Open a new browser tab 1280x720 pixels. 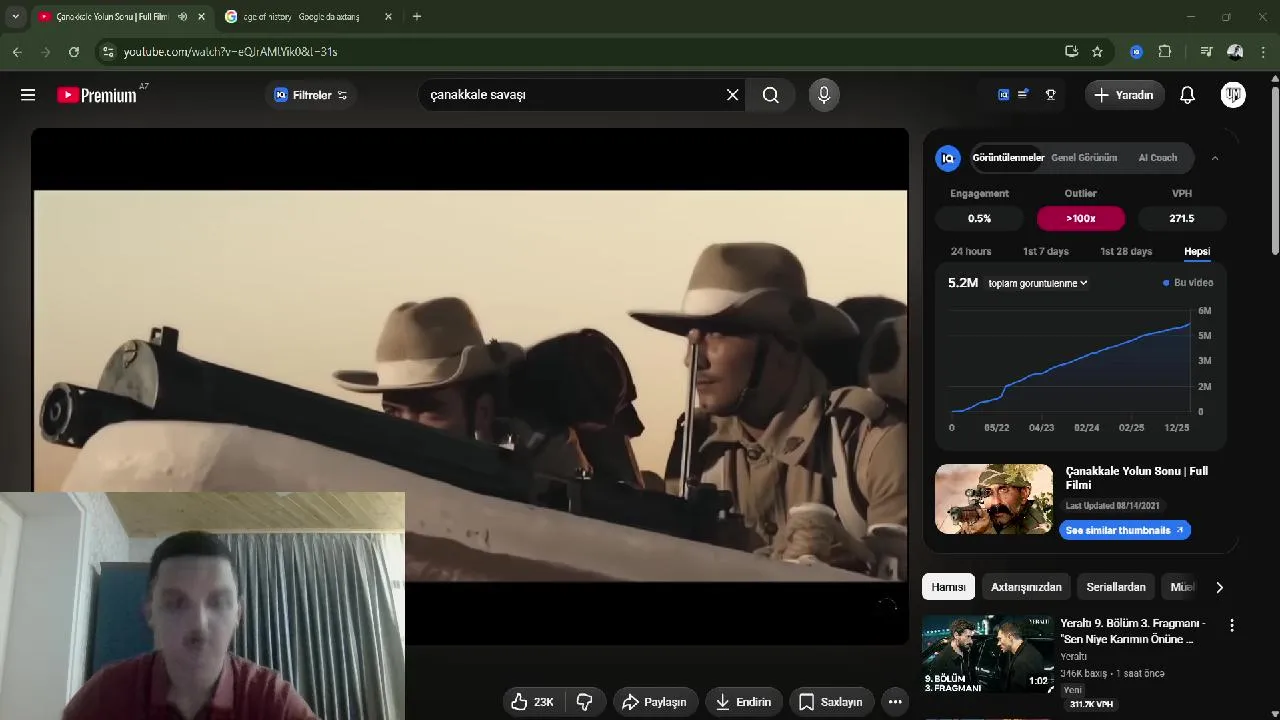417,17
